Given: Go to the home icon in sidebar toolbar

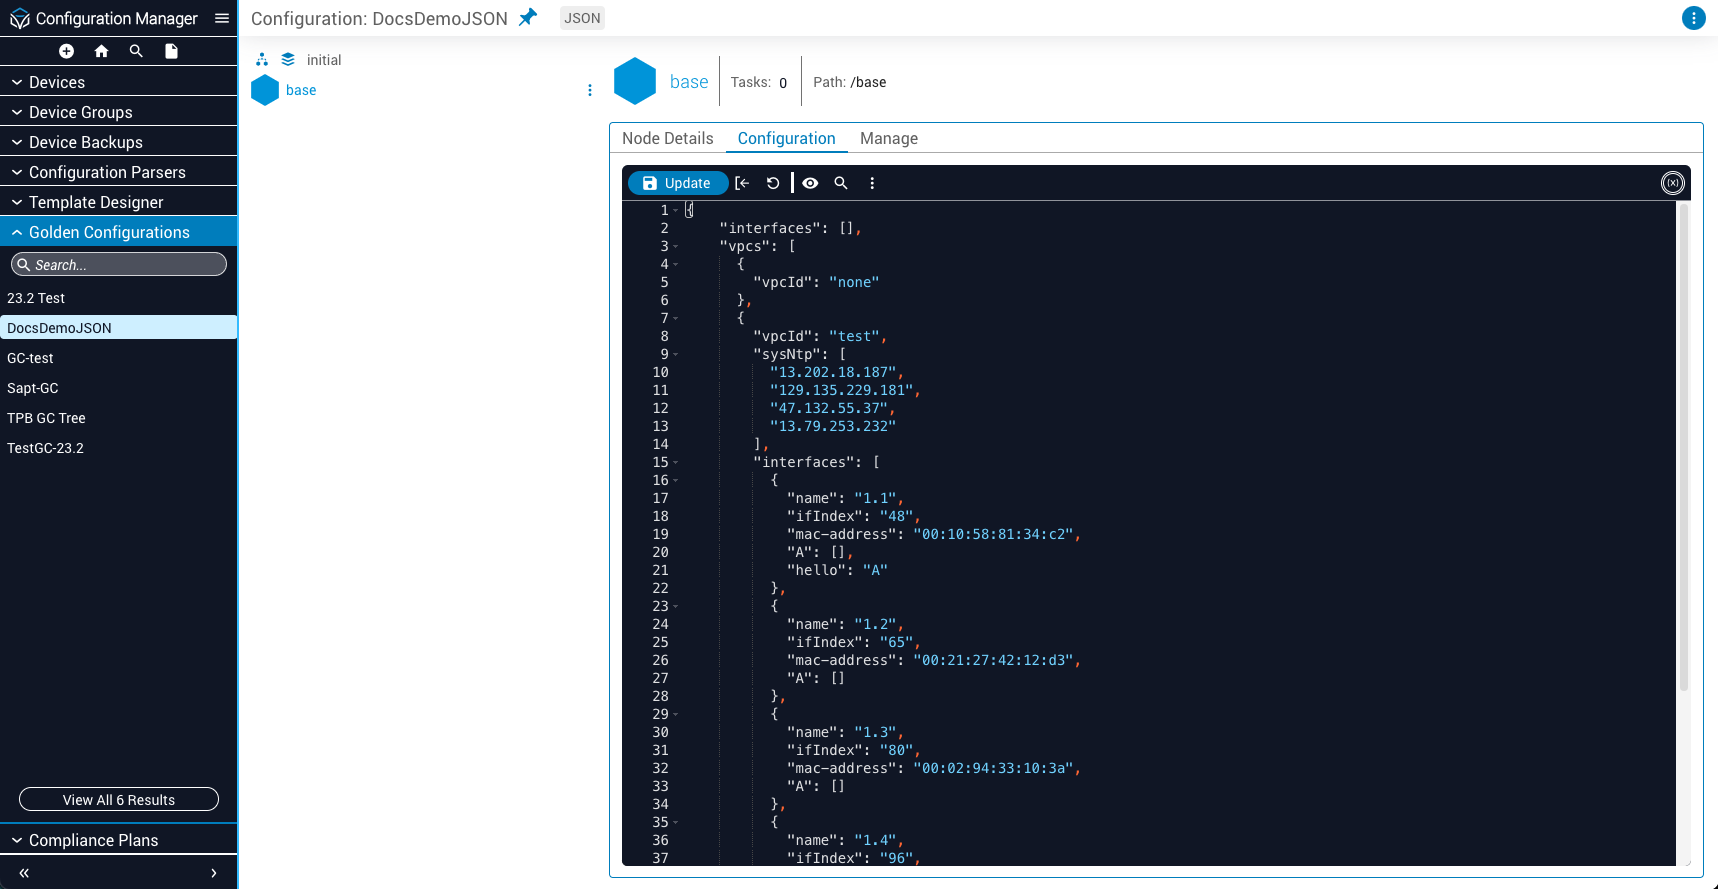Looking at the screenshot, I should pos(101,51).
